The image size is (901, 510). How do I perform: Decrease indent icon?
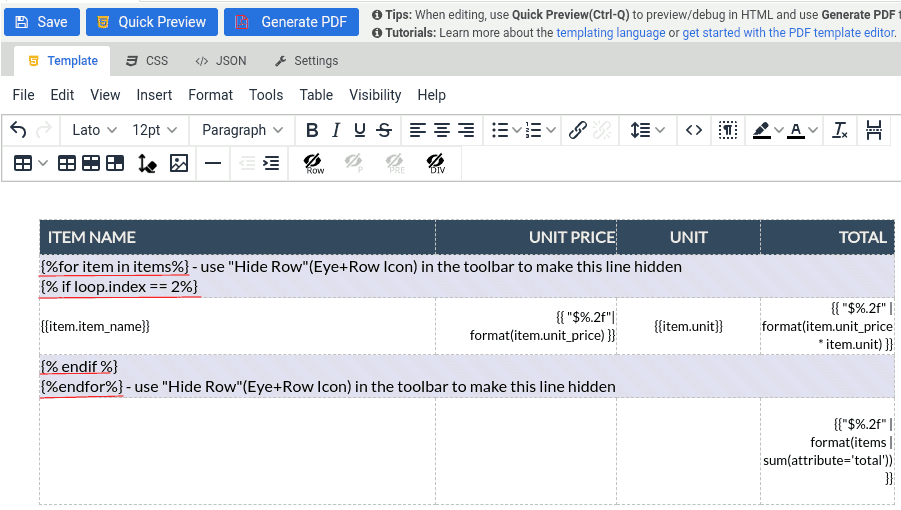pos(247,164)
